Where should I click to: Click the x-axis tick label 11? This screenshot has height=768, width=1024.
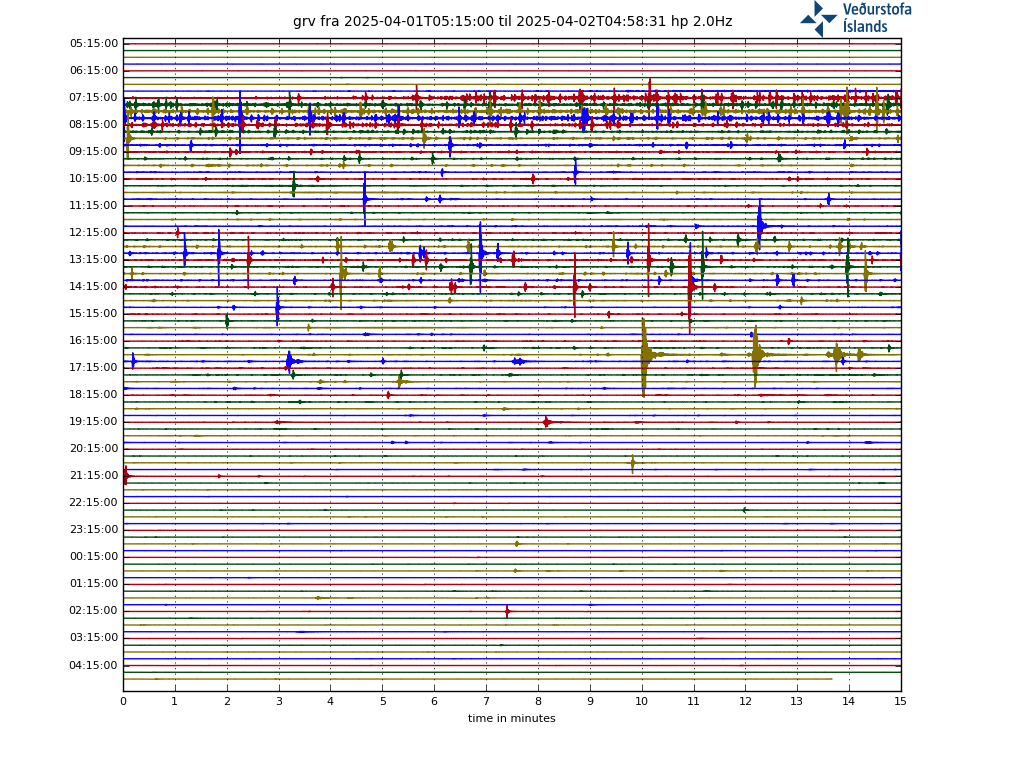coord(694,702)
